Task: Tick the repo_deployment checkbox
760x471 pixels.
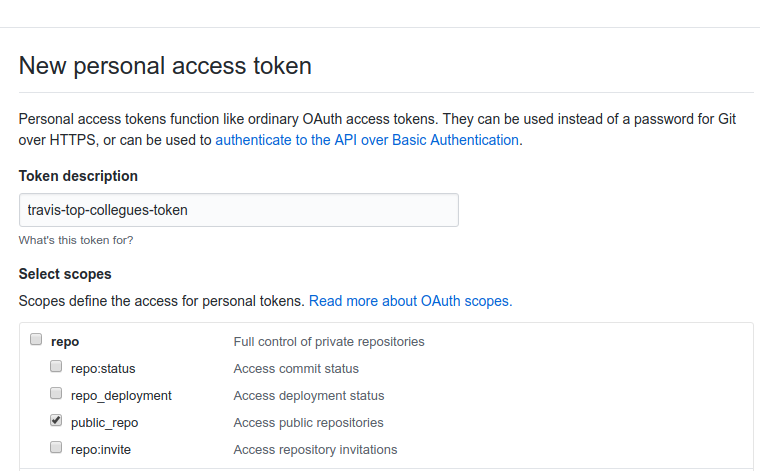Action: click(x=56, y=394)
